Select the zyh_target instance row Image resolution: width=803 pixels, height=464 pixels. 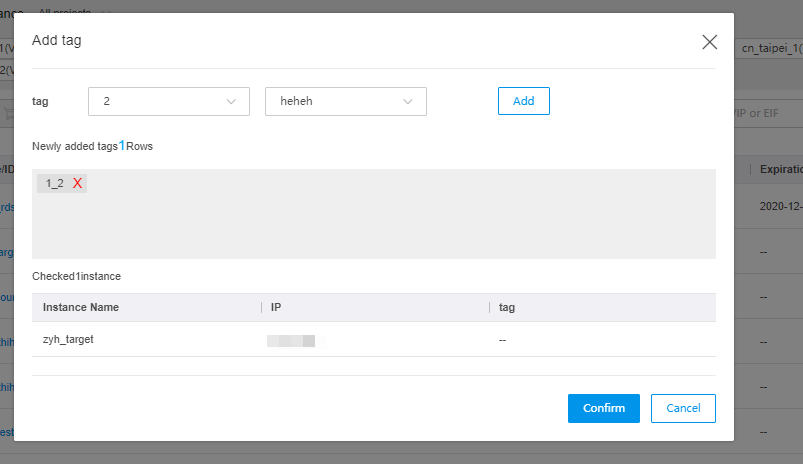tap(374, 340)
